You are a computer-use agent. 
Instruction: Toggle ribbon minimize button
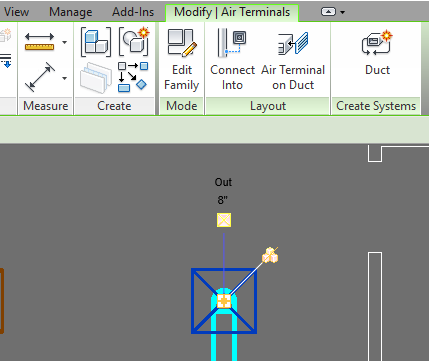pos(328,12)
